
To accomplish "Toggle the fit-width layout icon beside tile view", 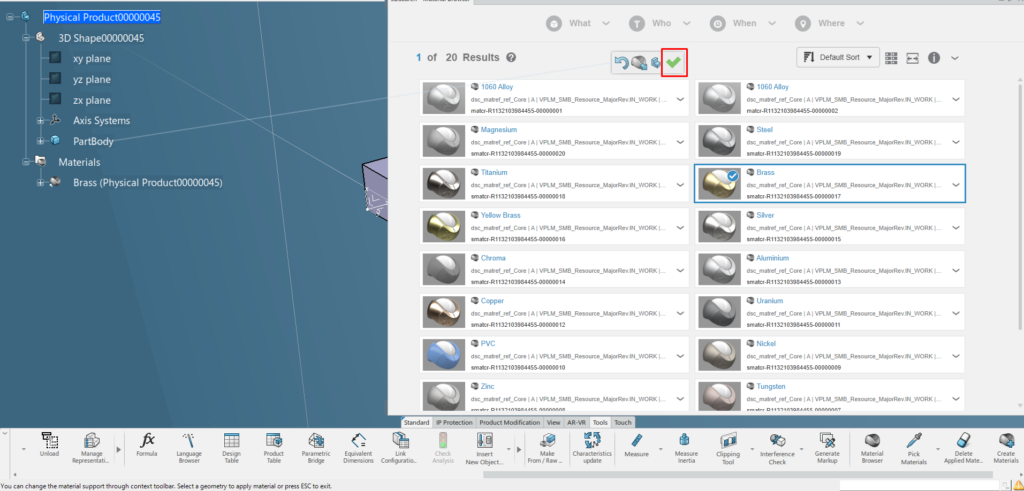I will (x=913, y=58).
